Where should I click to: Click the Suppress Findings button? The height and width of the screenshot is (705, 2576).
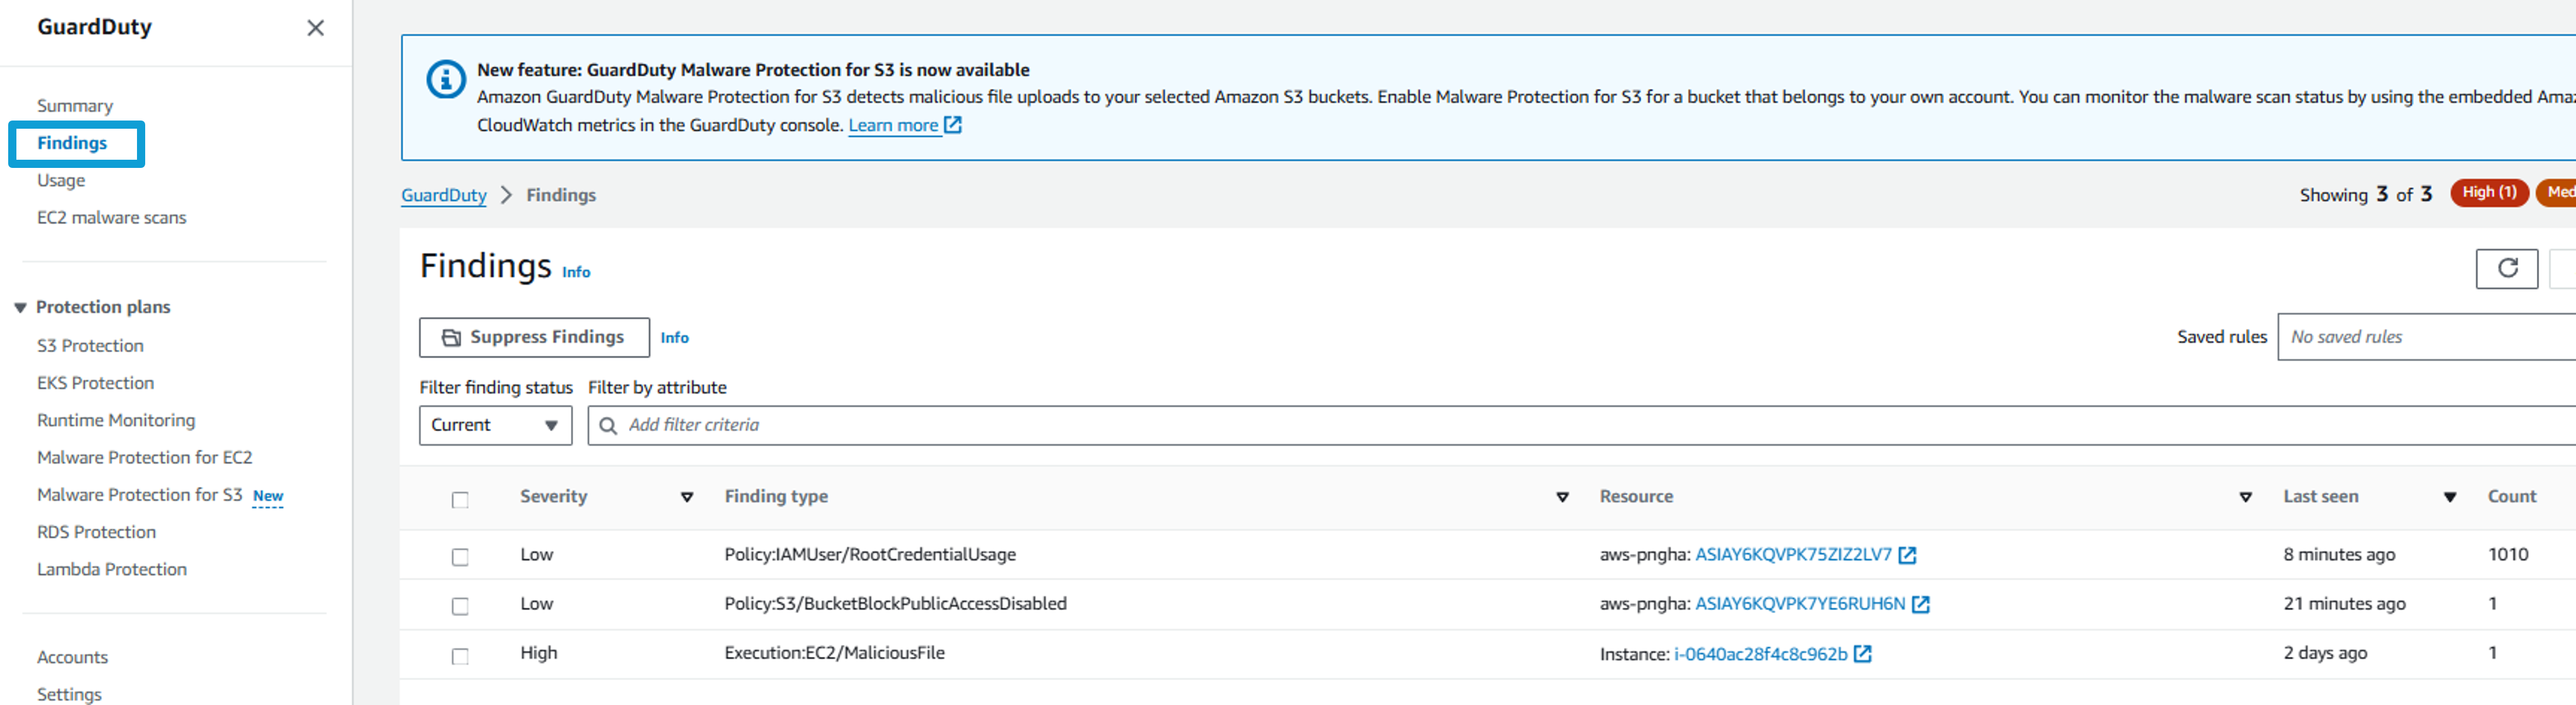pyautogui.click(x=534, y=337)
